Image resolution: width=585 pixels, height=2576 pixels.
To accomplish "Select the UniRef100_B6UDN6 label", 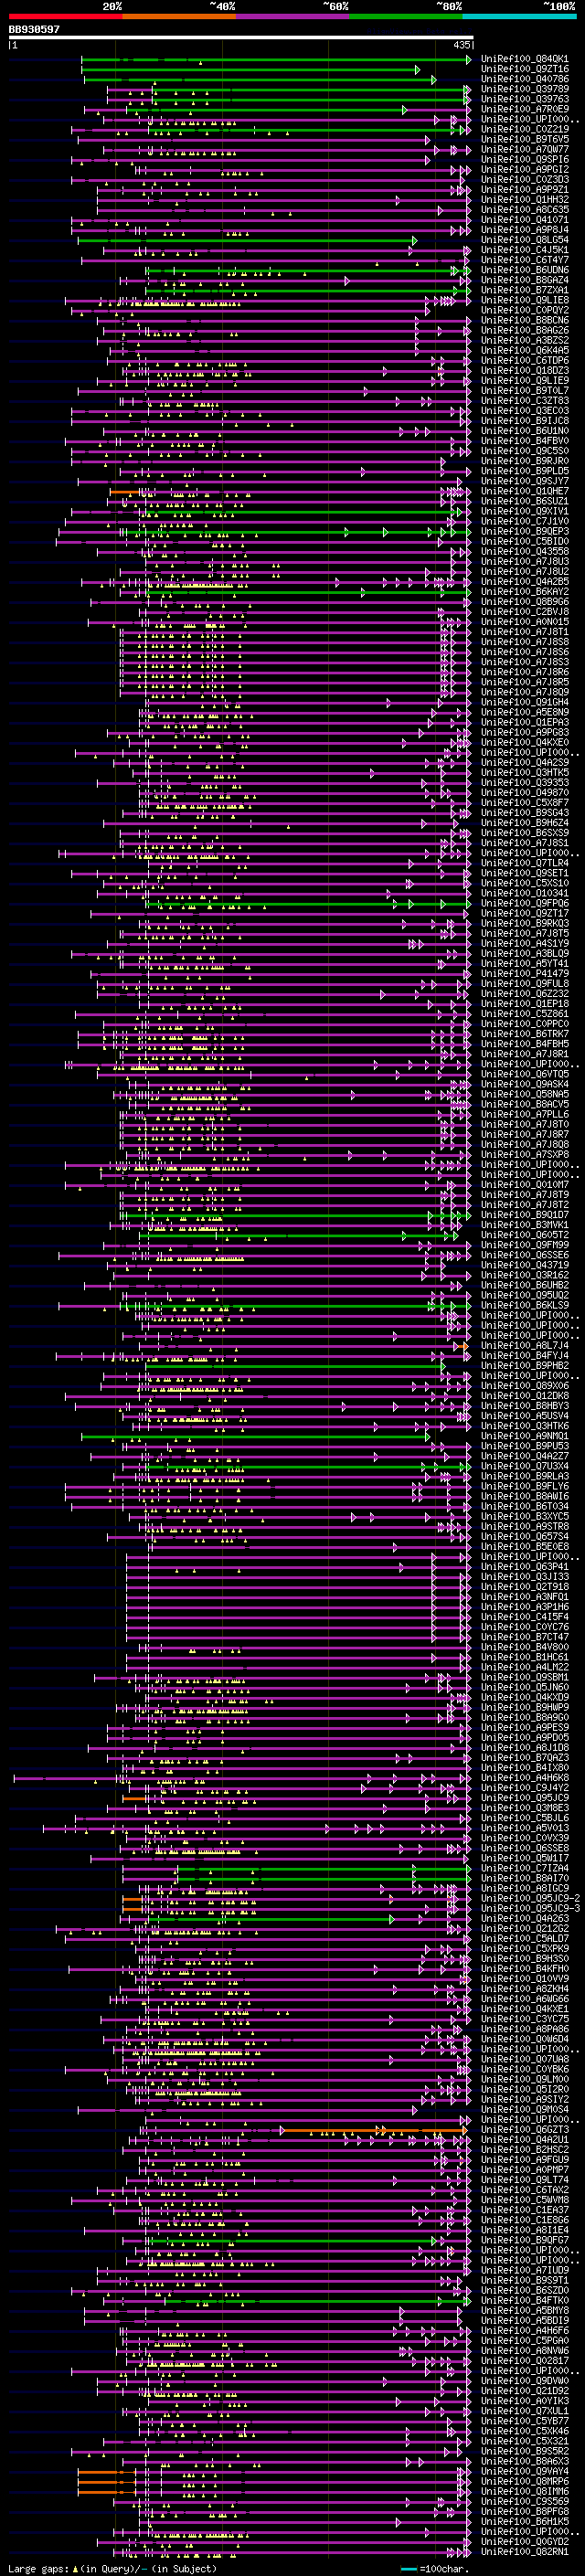I will (x=524, y=270).
